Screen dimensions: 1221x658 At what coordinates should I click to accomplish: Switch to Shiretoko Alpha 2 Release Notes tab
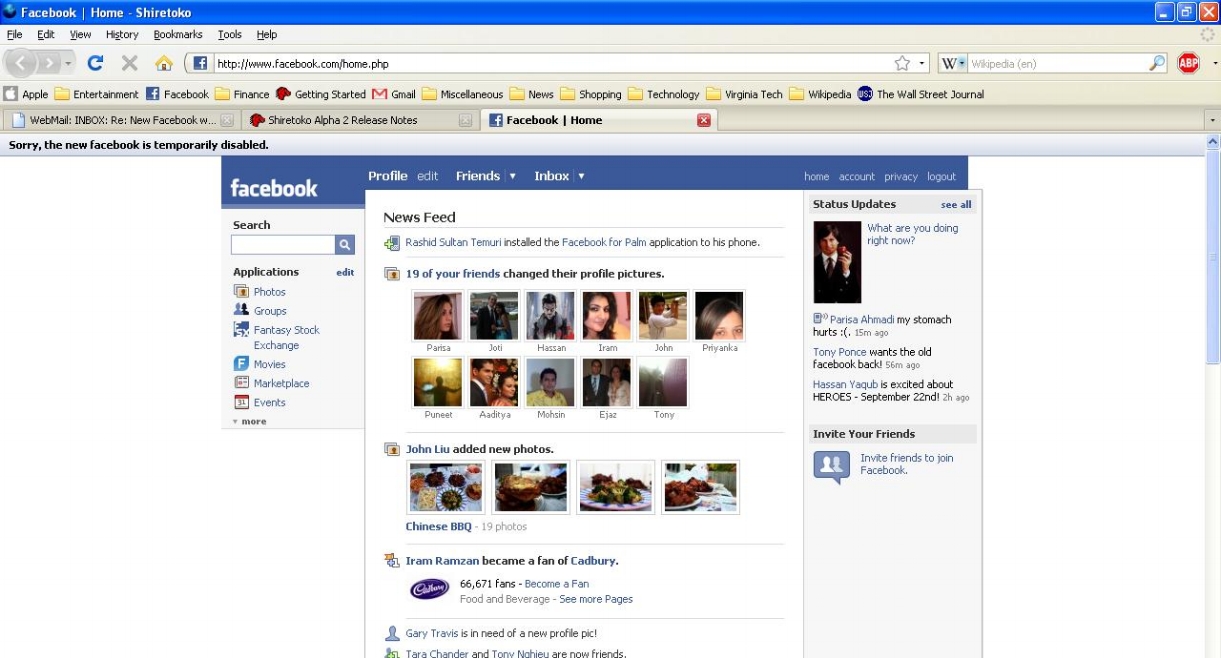(x=361, y=120)
